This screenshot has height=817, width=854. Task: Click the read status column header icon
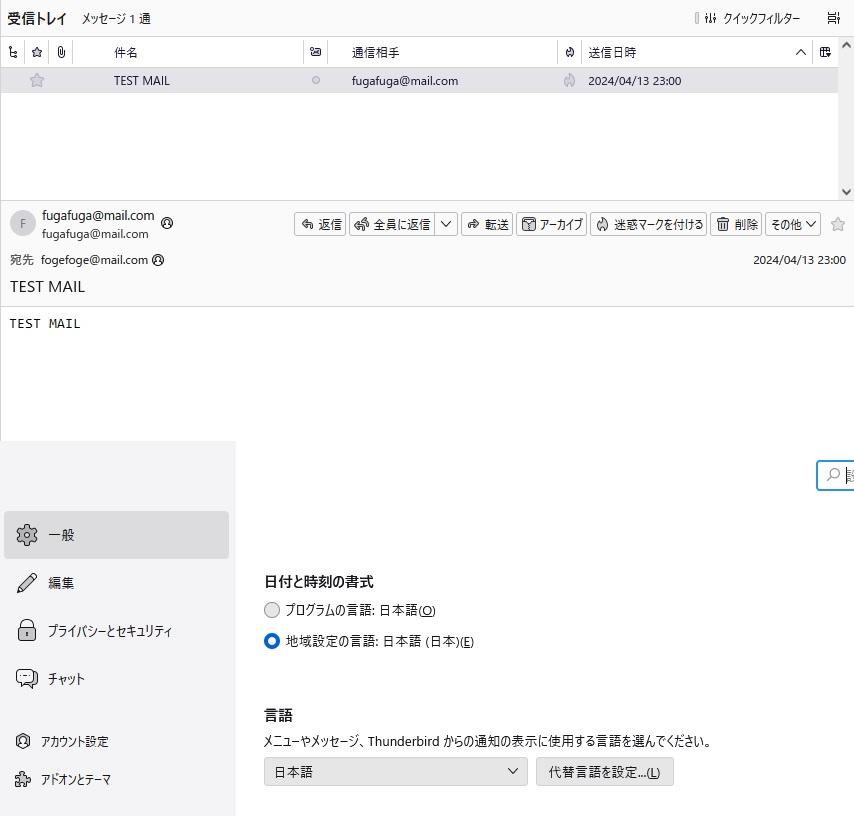(316, 52)
